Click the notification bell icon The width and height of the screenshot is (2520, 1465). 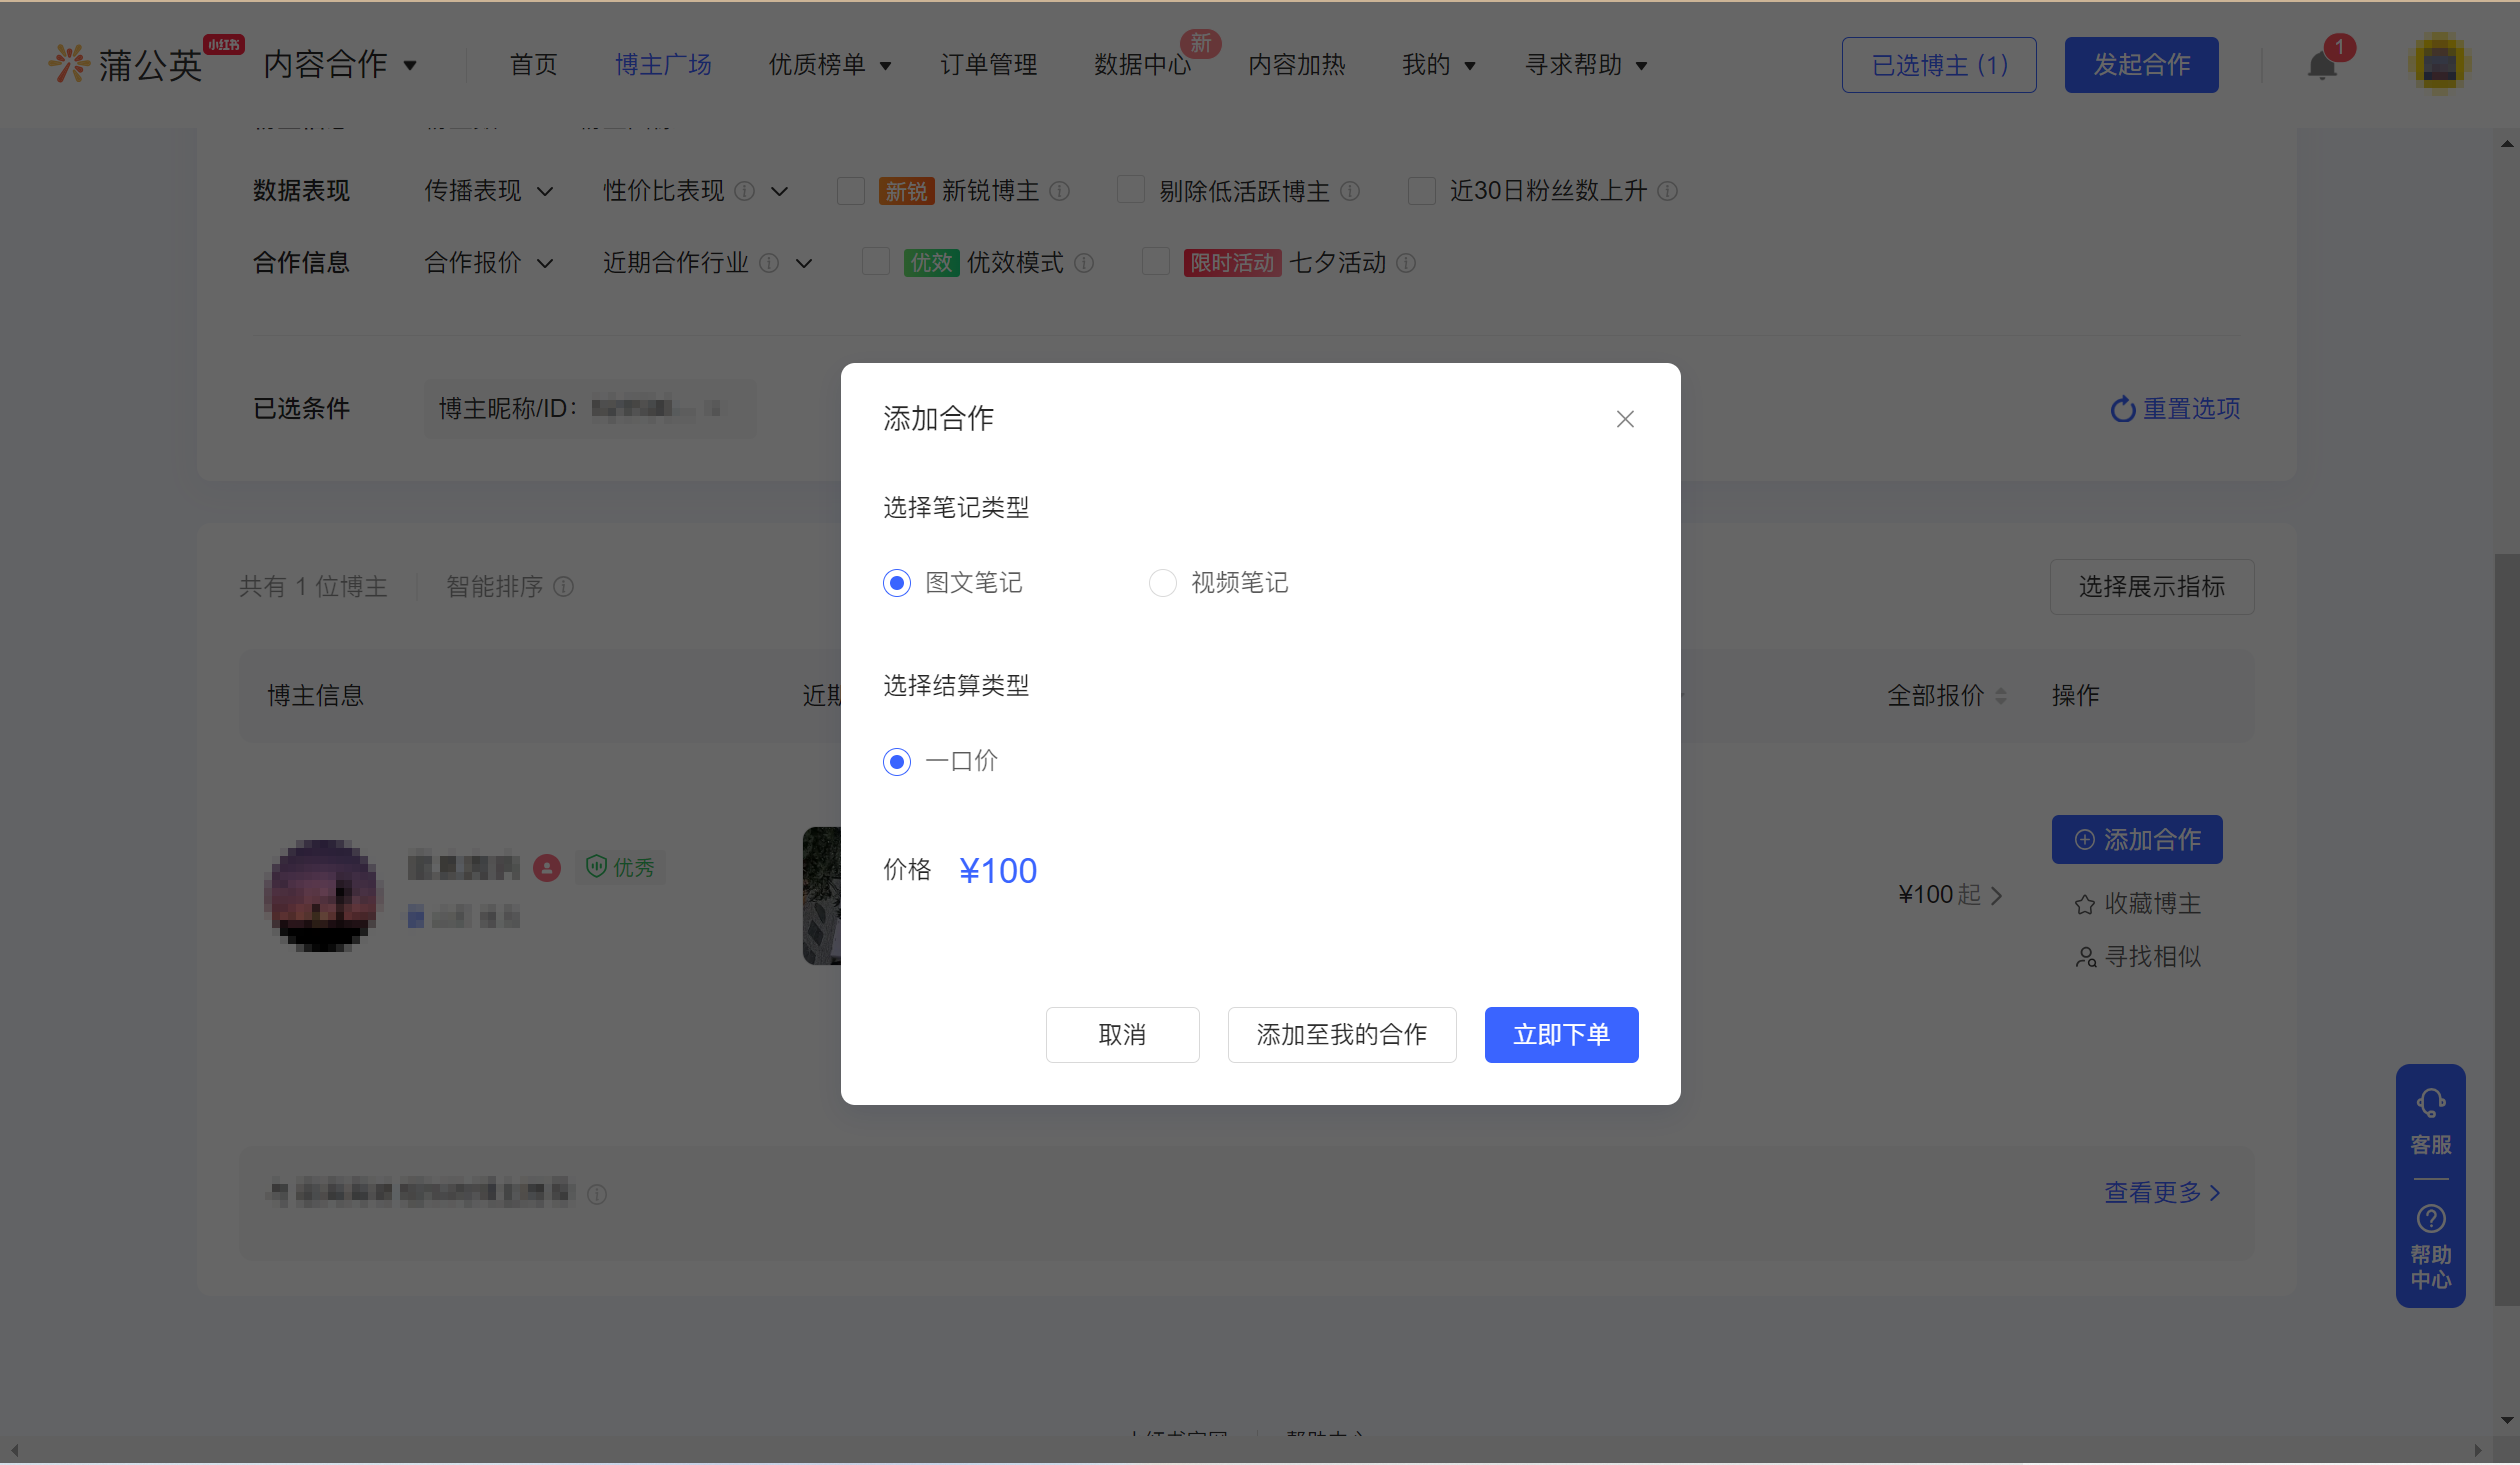point(2322,66)
